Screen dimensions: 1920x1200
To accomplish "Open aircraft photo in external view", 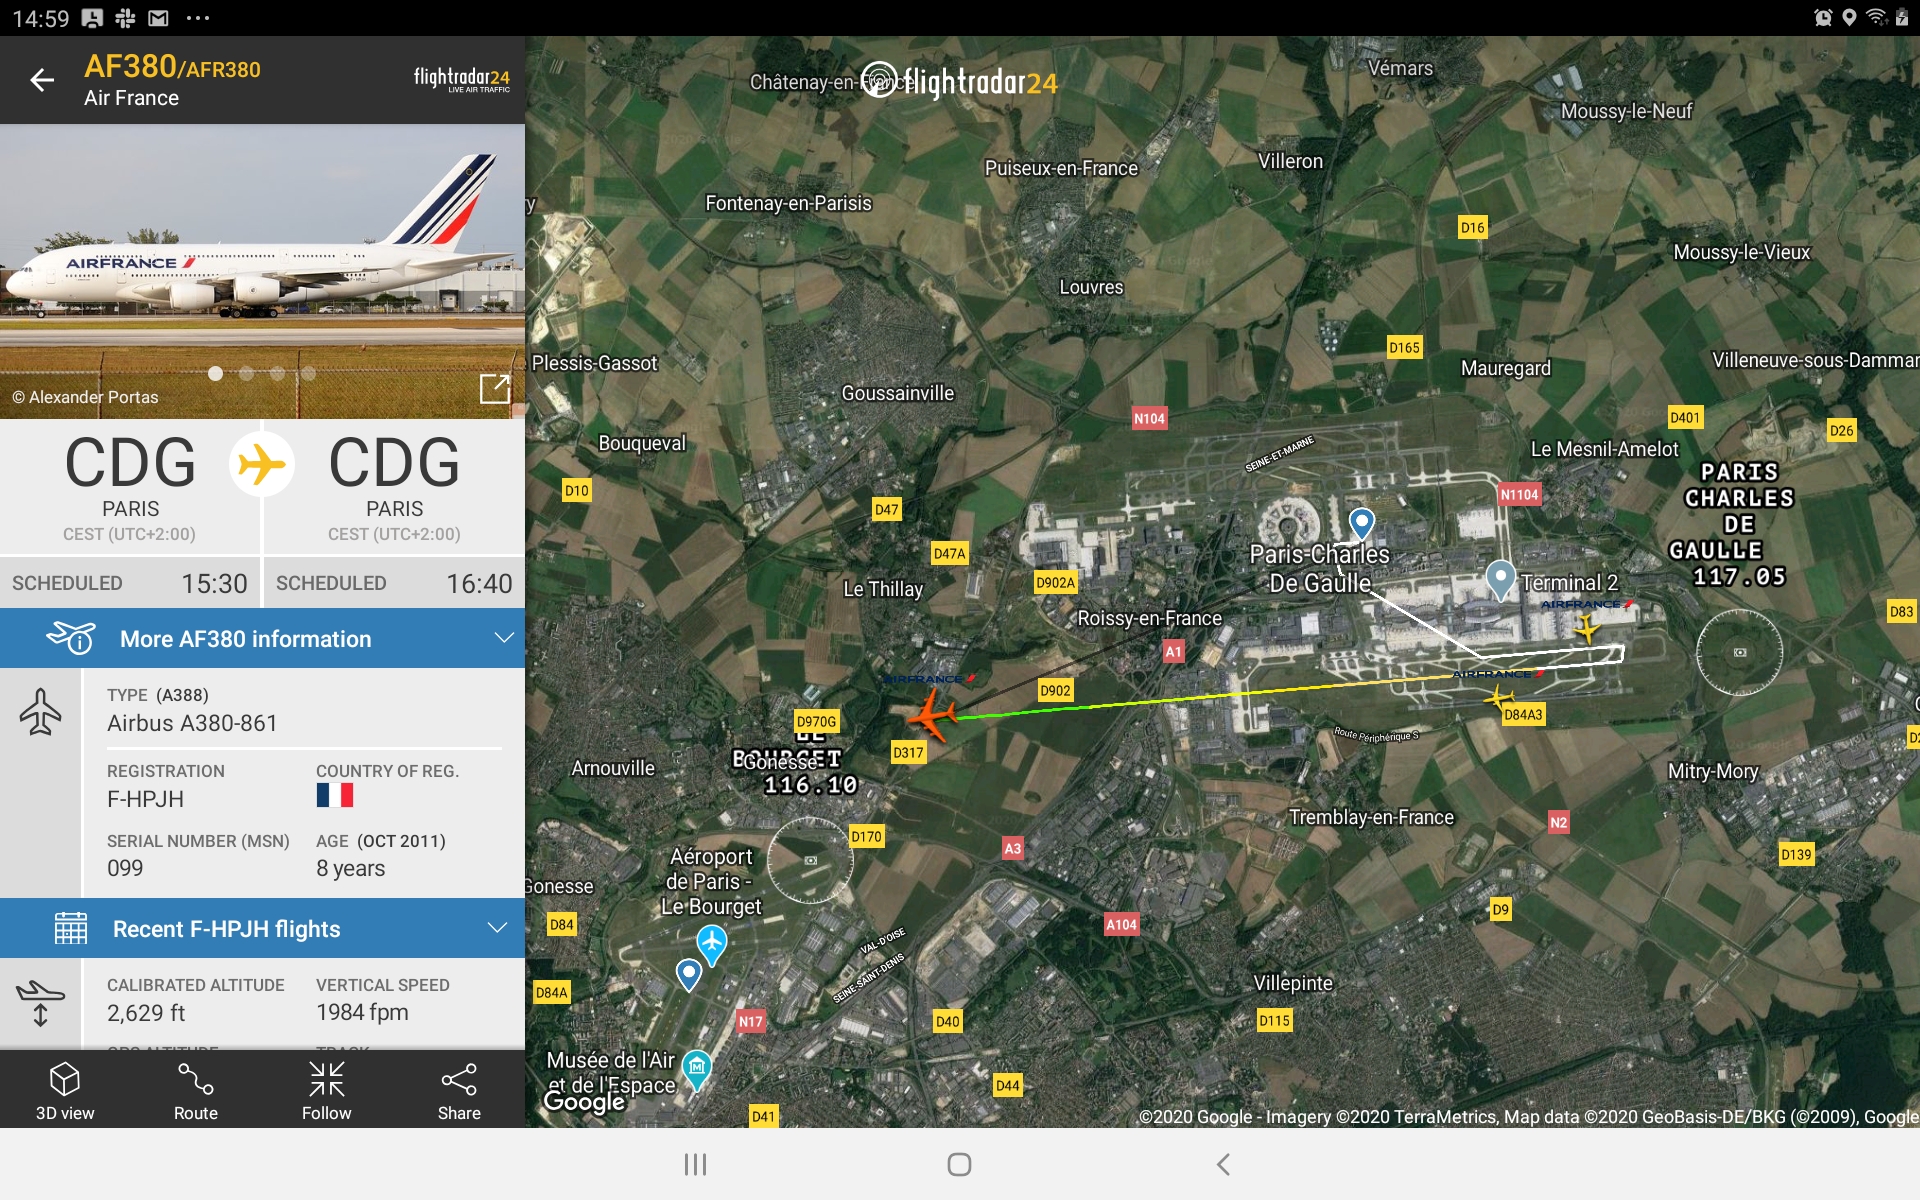I will pos(495,388).
